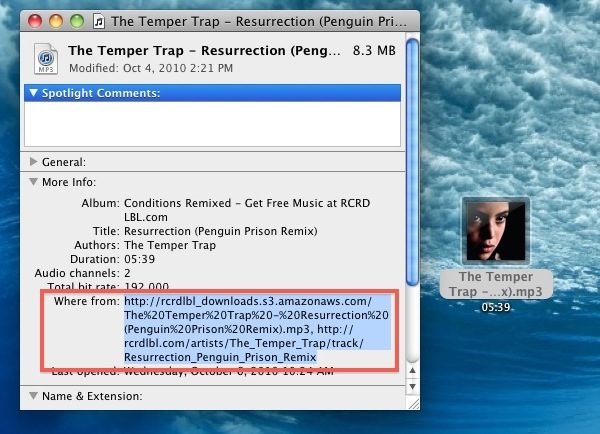This screenshot has width=600, height=434.
Task: Click the scroll up arrow
Action: pyautogui.click(x=412, y=370)
